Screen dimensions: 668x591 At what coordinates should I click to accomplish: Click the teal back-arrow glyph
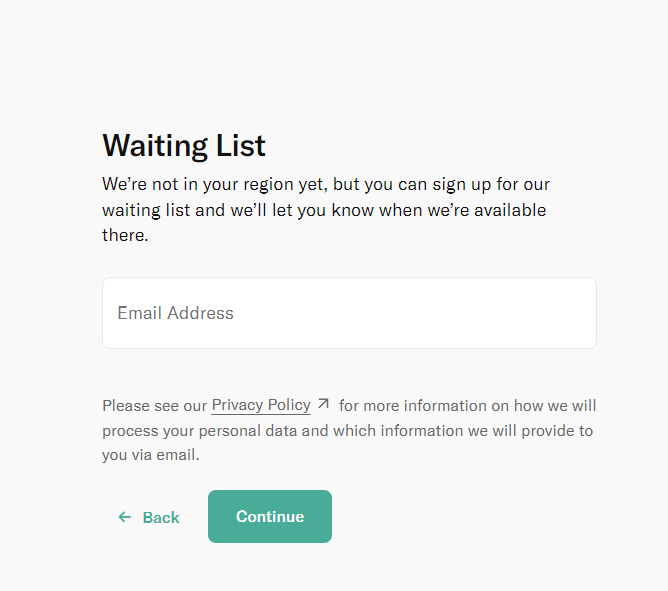coord(125,517)
